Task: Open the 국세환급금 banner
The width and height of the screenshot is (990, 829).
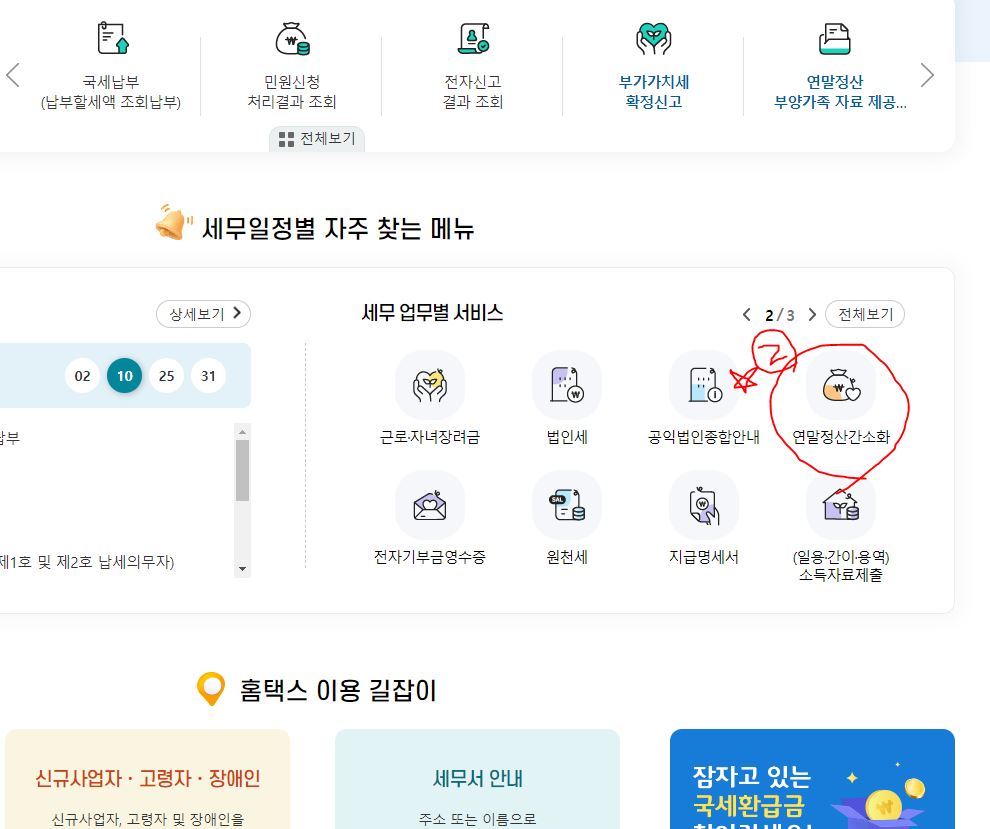Action: [x=813, y=779]
